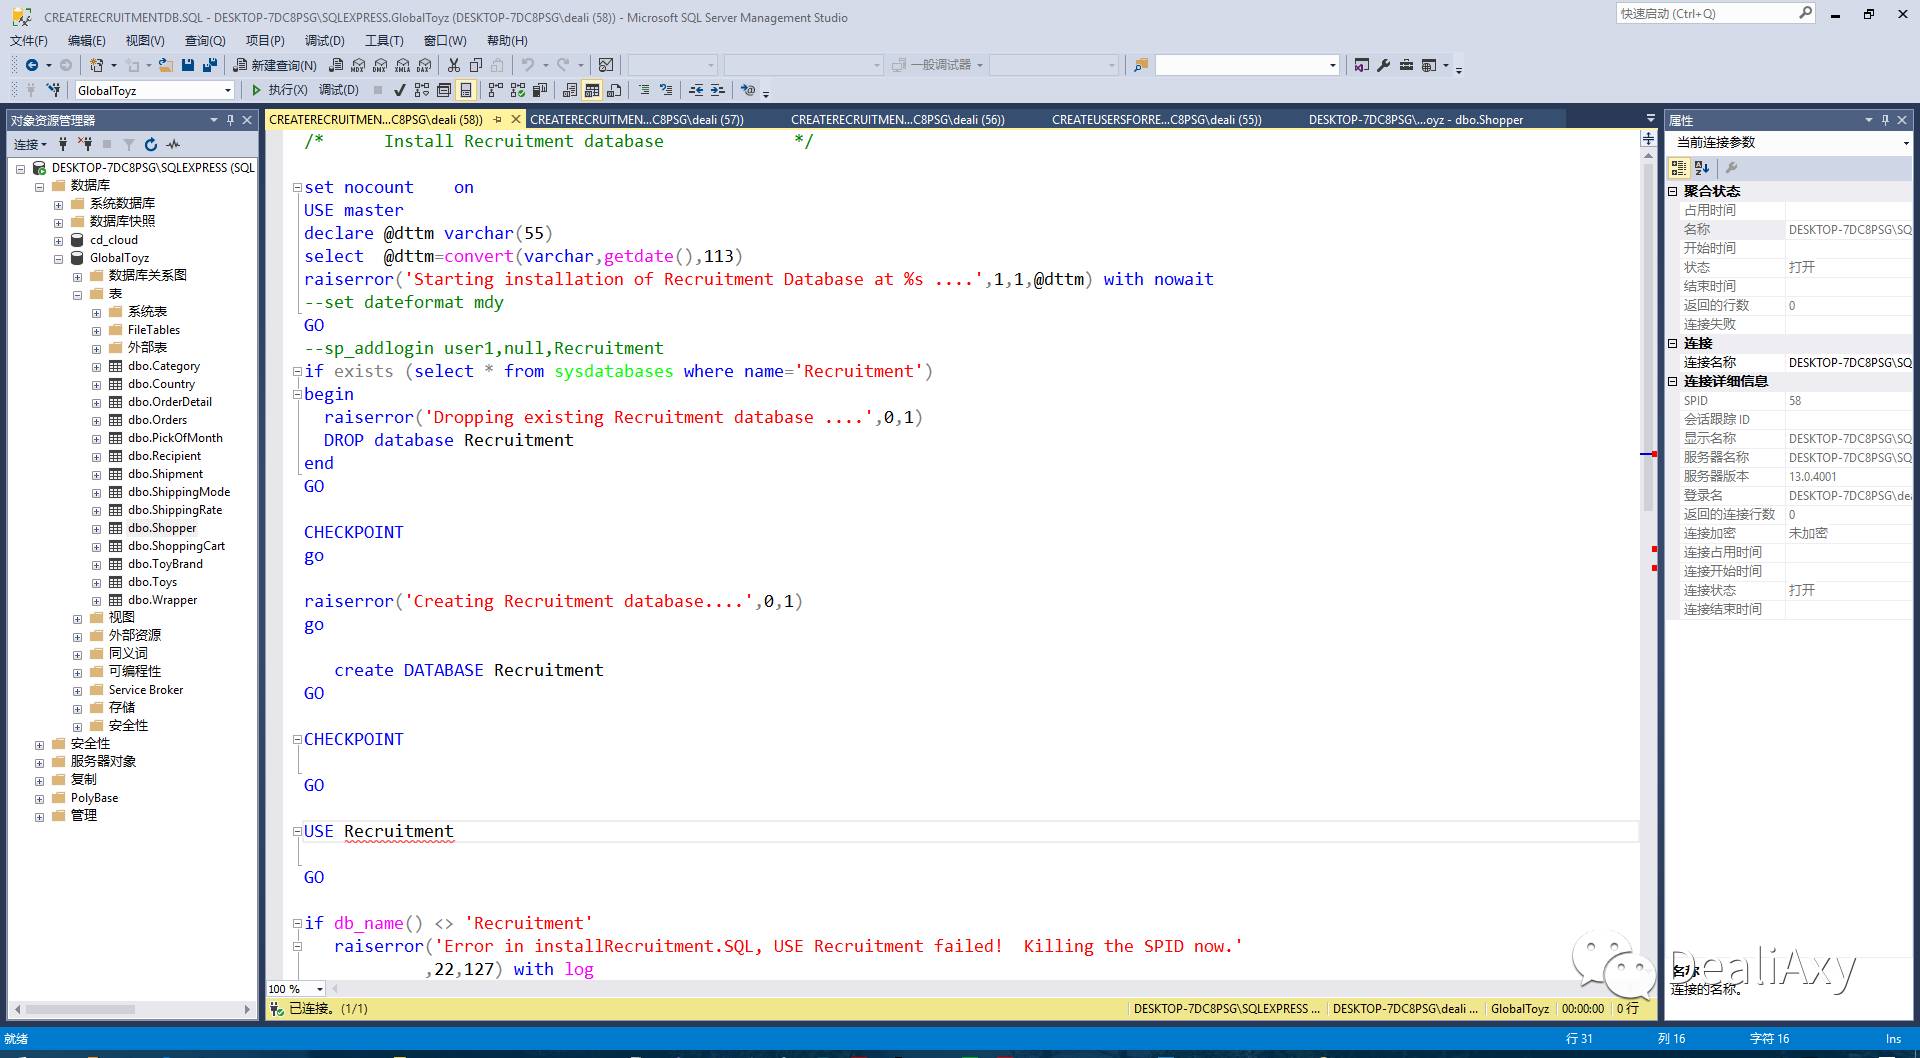Toggle IntelliSense enabled button
The image size is (1920, 1058).
(x=466, y=90)
